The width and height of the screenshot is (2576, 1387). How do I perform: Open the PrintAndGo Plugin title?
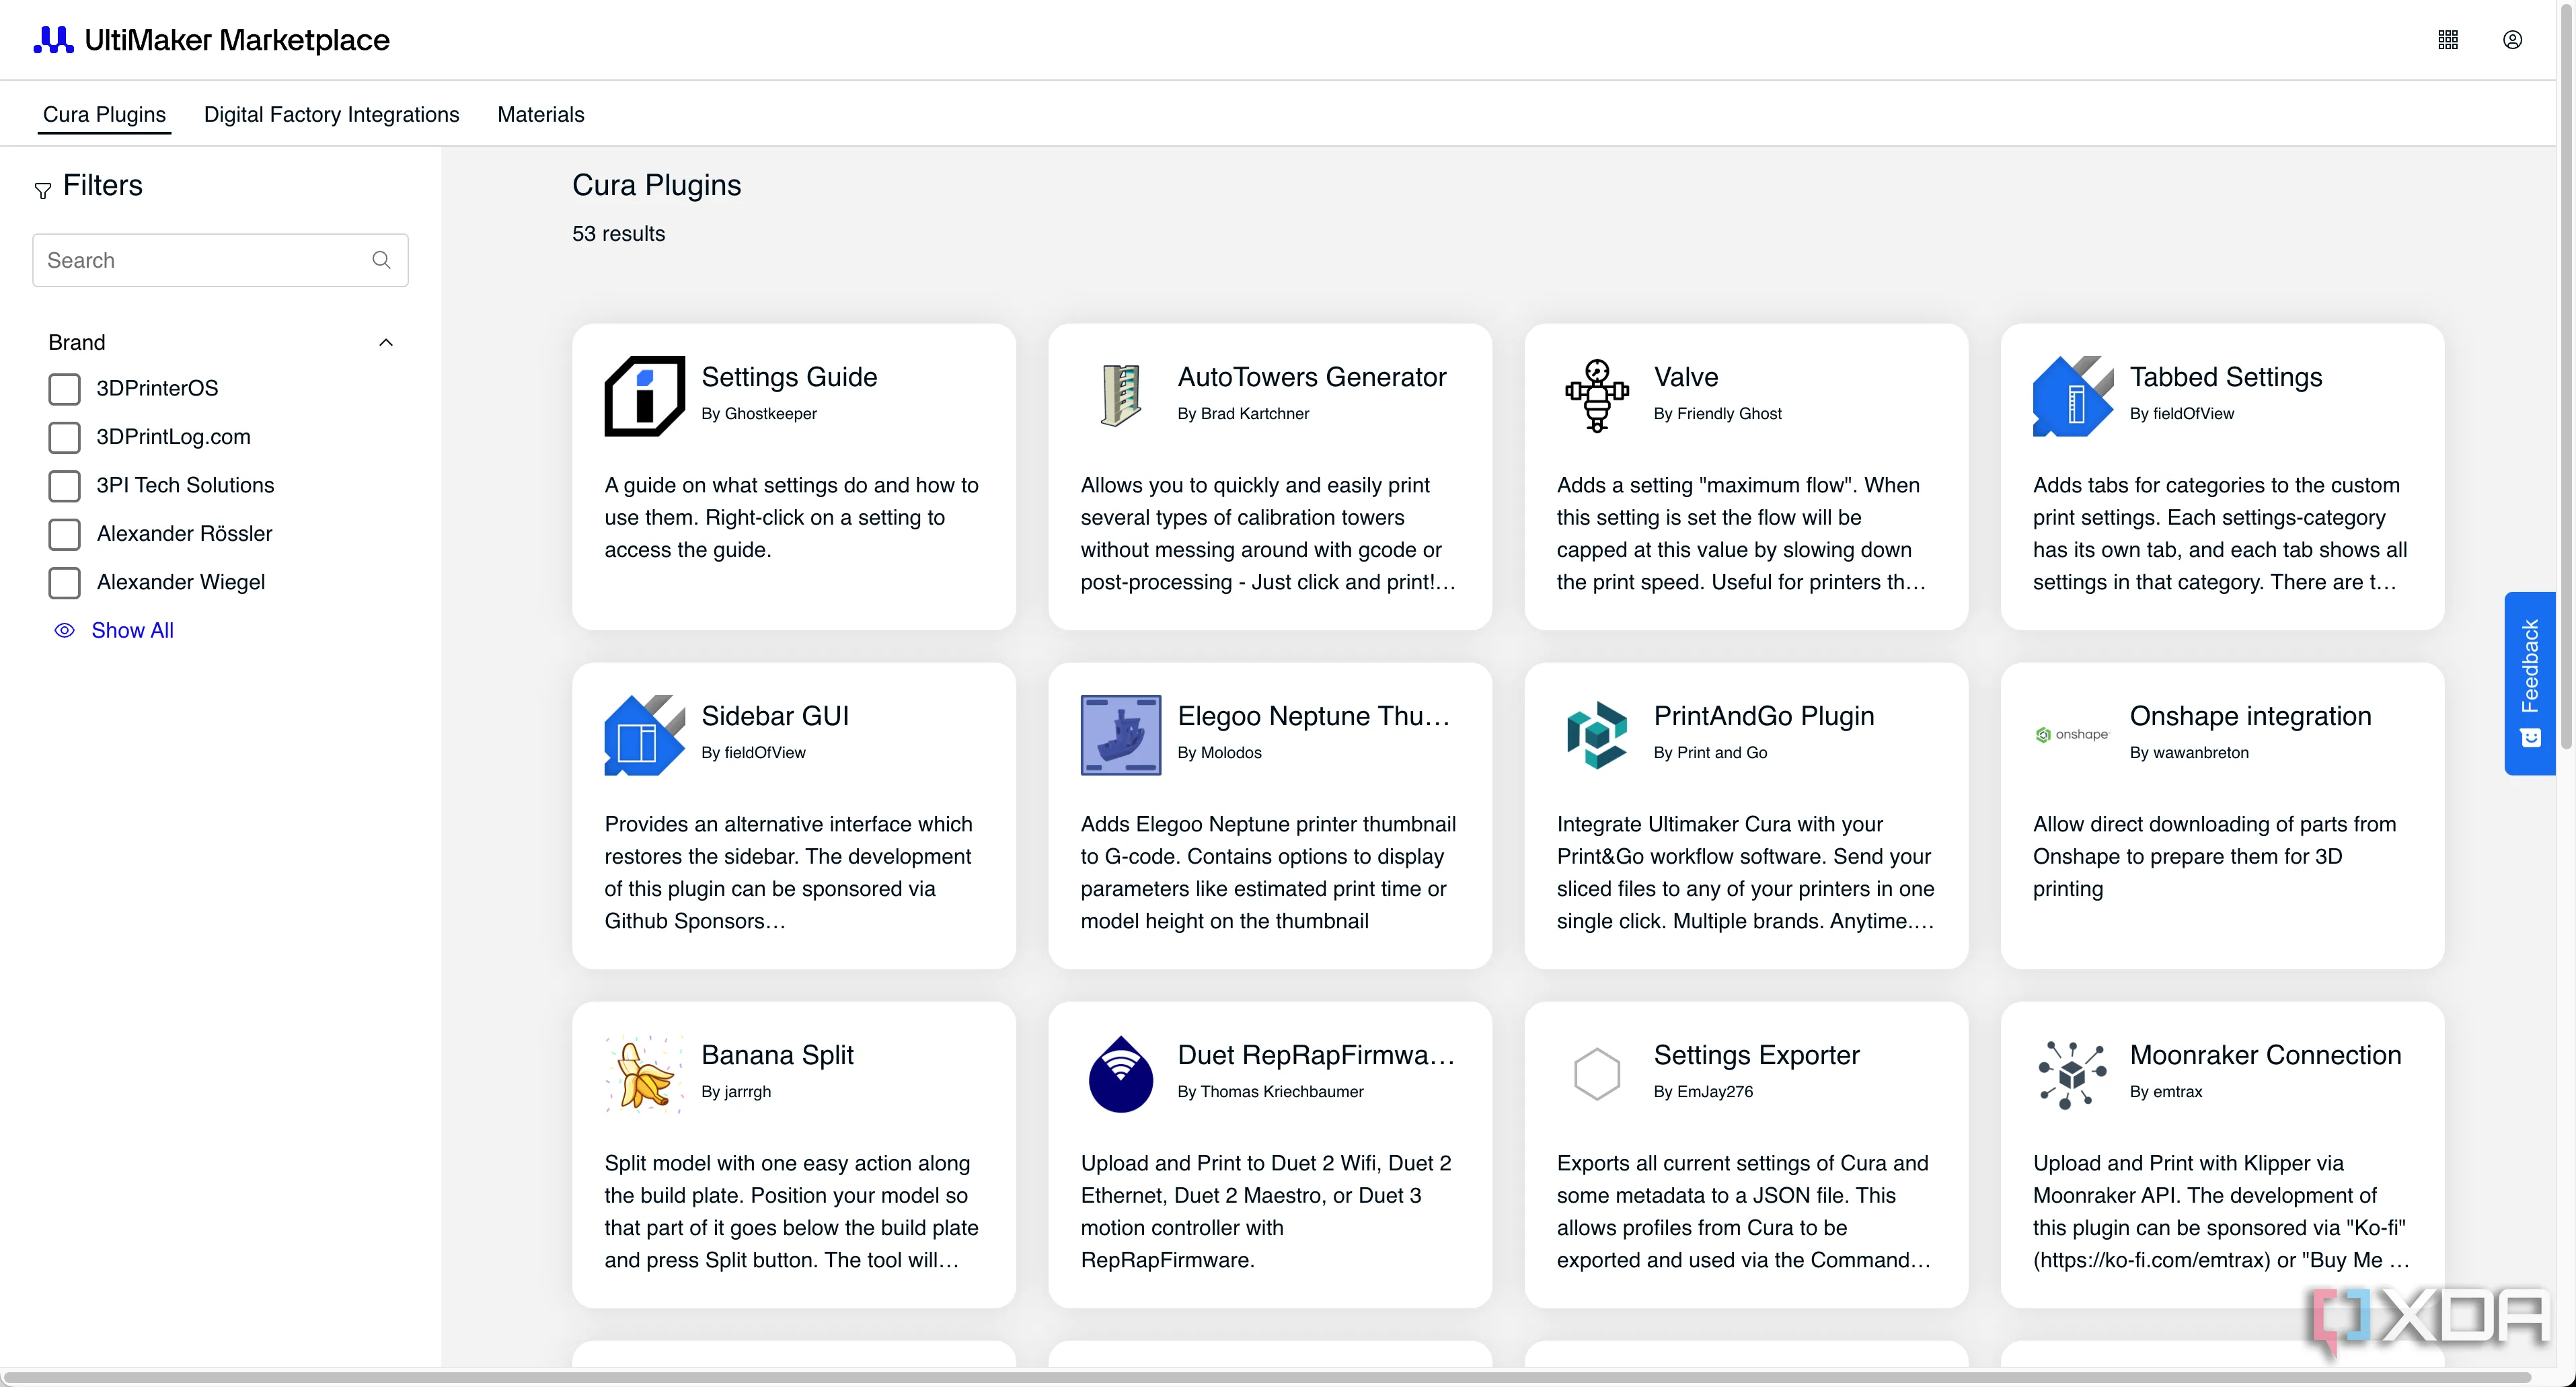(x=1764, y=716)
